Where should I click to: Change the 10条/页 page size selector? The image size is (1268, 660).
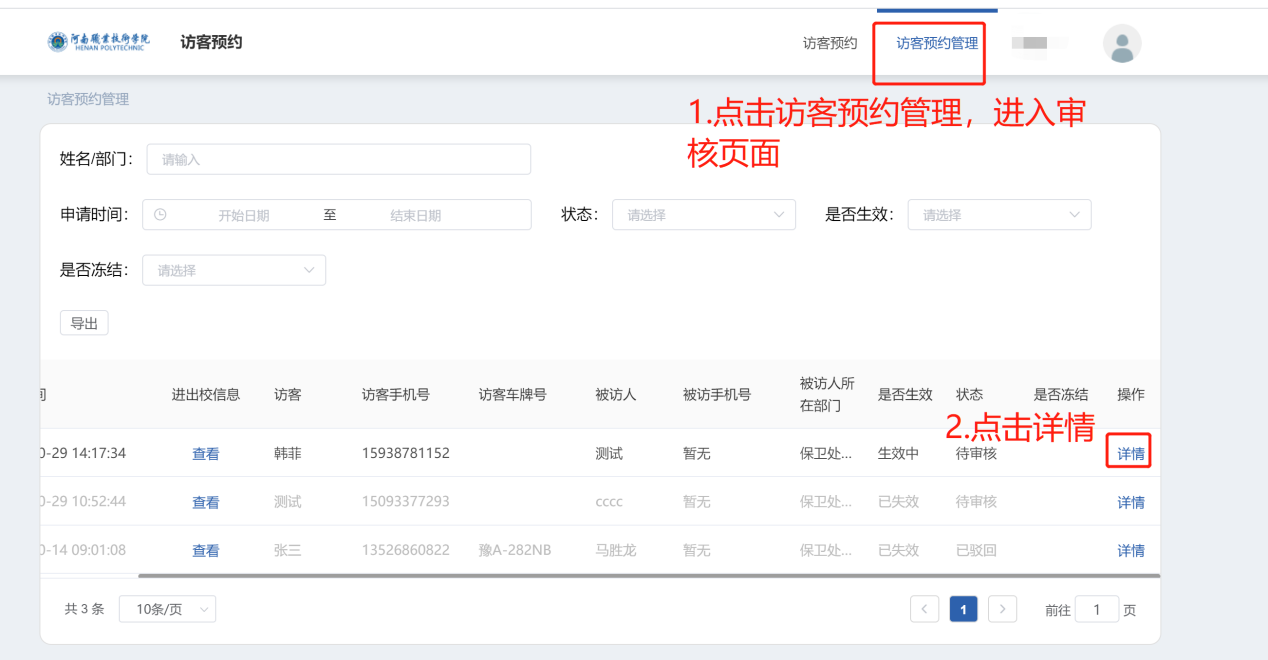coord(167,609)
